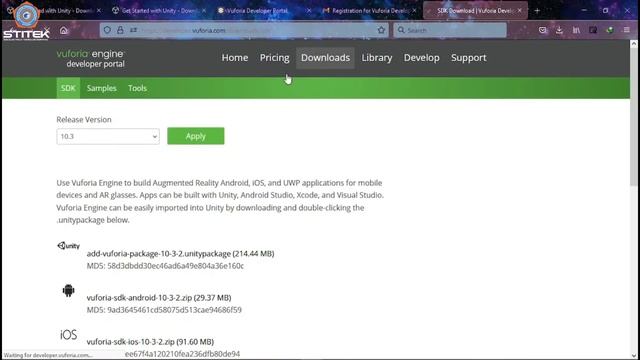Expand the Release Version dropdown

108,136
